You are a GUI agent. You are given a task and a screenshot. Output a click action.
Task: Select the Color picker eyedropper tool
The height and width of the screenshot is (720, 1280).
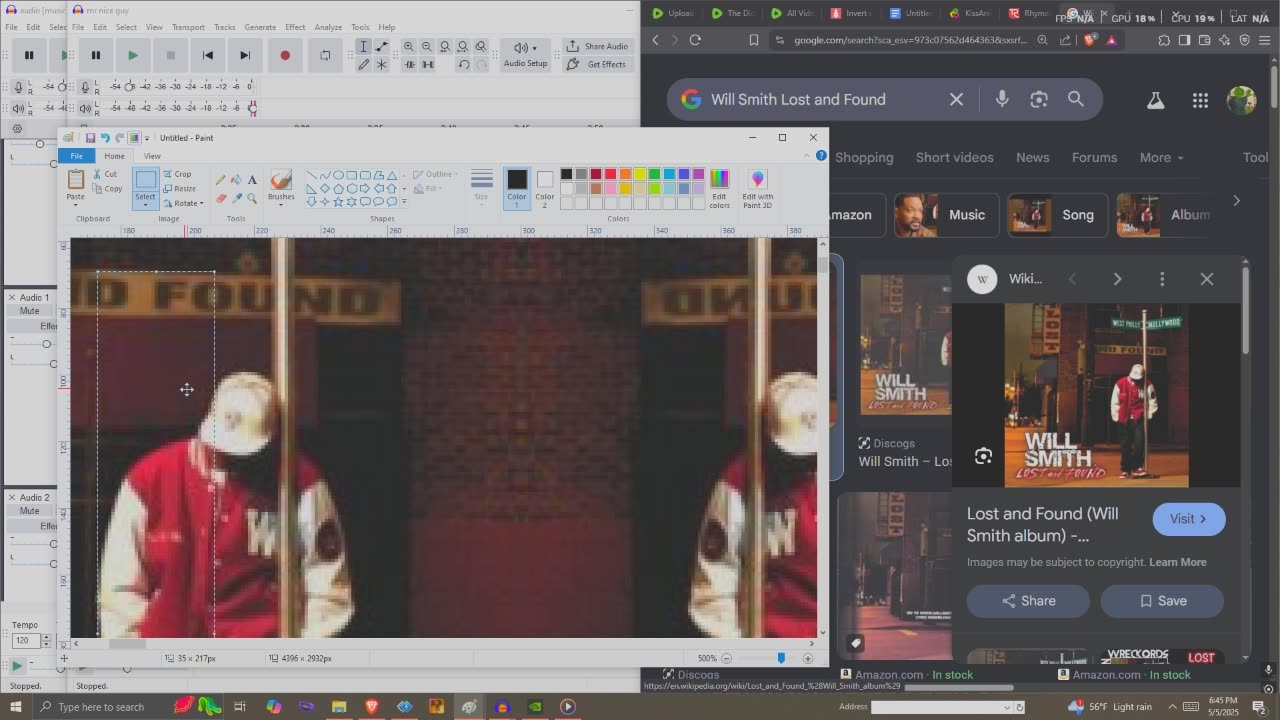236,198
